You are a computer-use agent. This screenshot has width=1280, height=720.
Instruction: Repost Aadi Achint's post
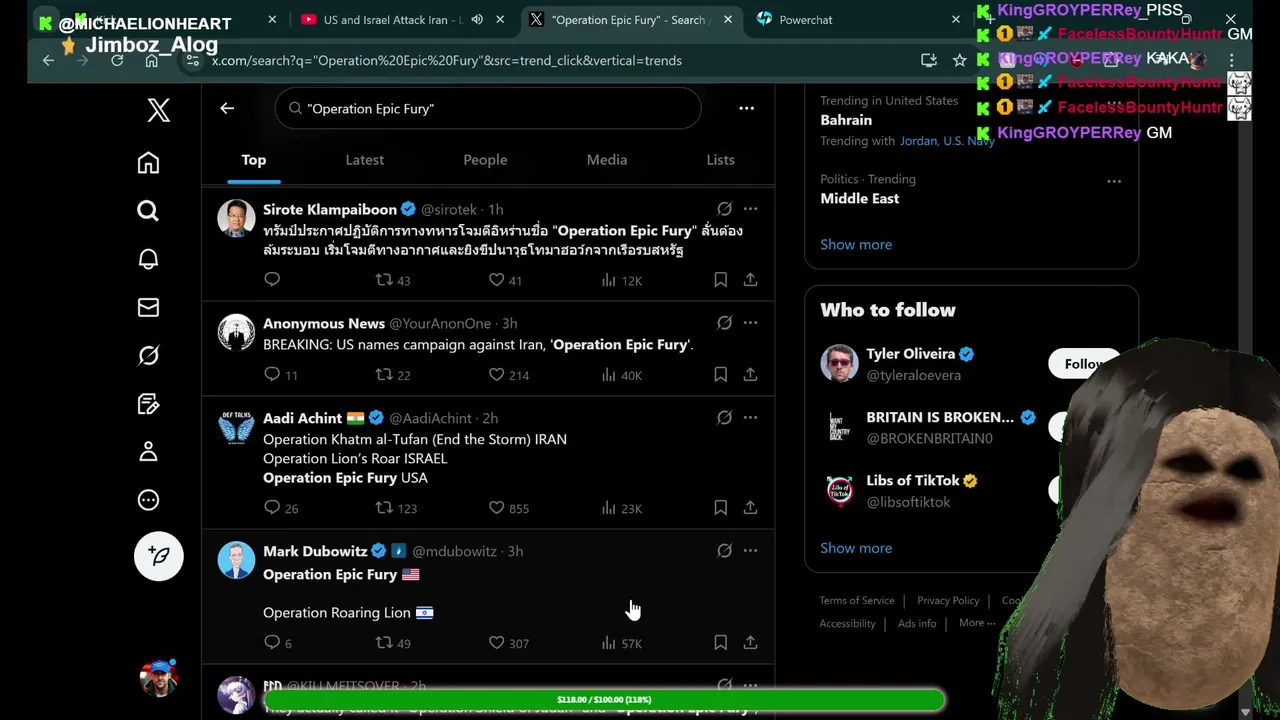tap(395, 508)
